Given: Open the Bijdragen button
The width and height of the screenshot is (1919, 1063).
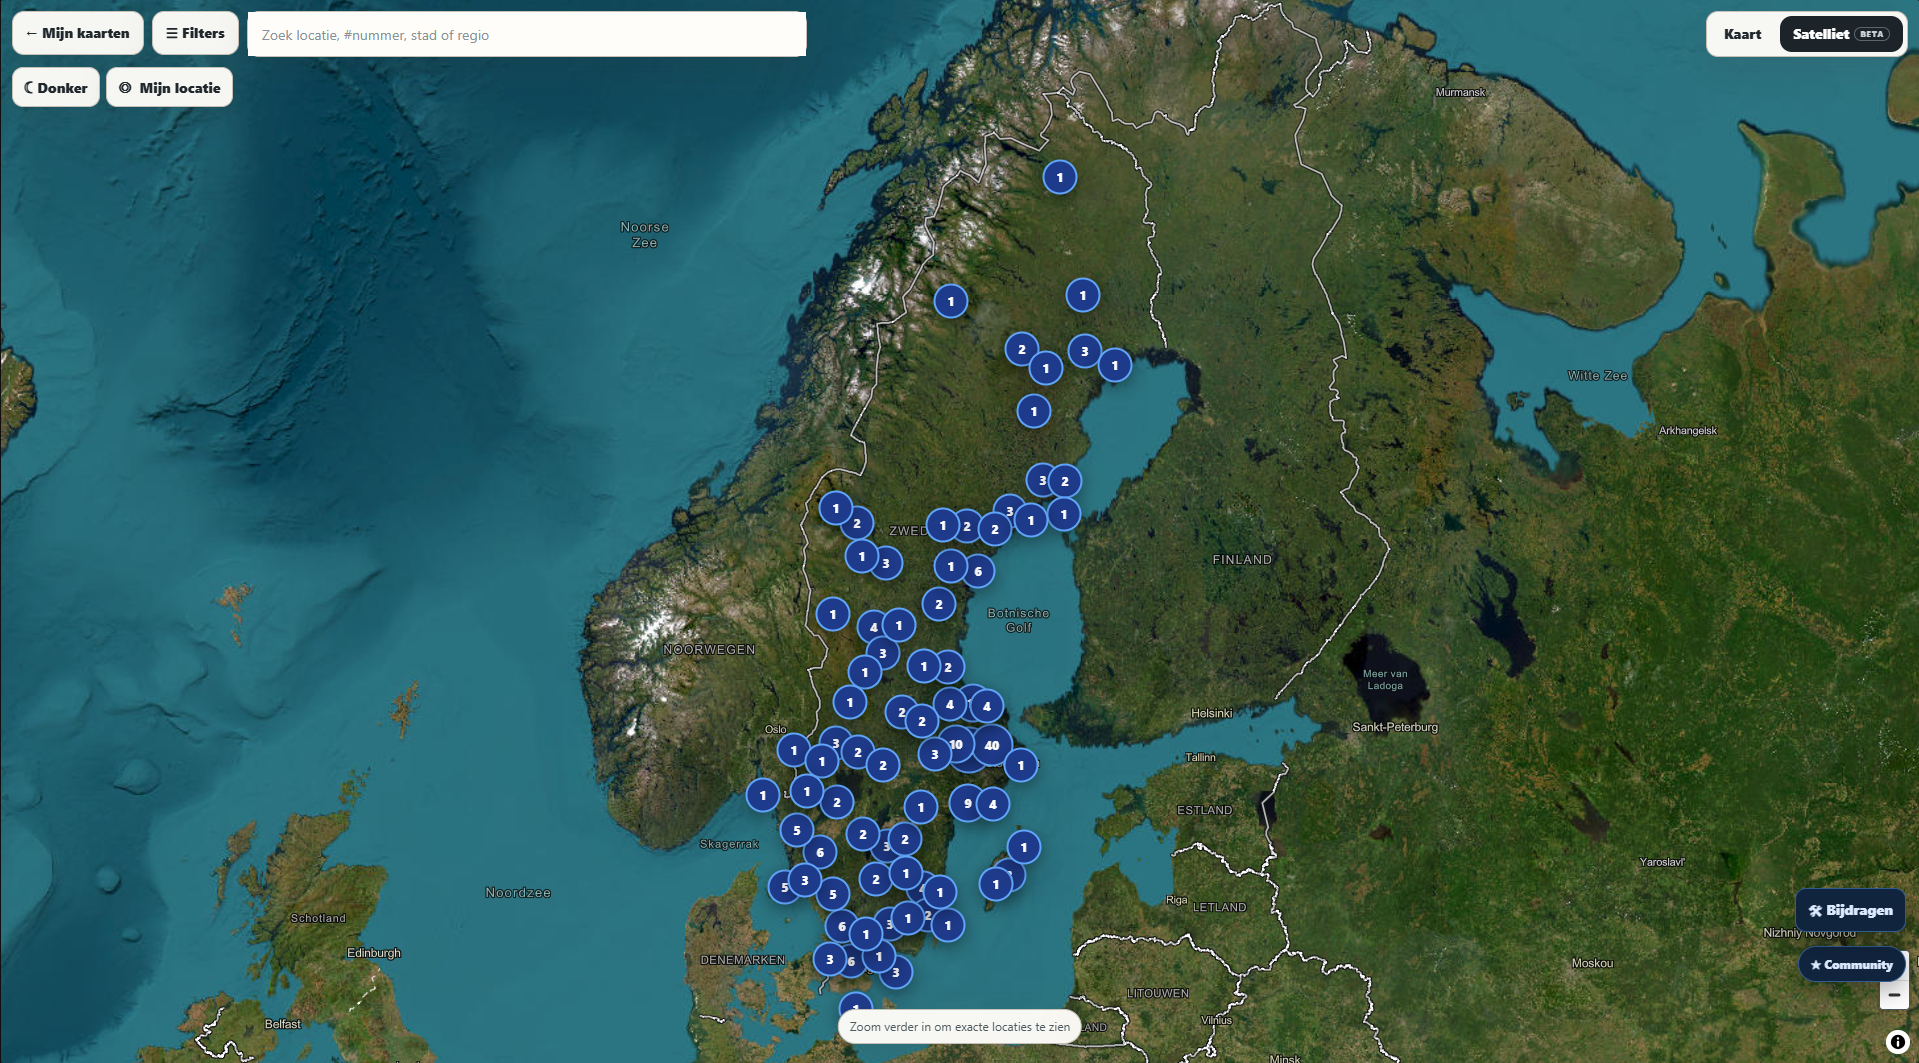Looking at the screenshot, I should [x=1851, y=910].
